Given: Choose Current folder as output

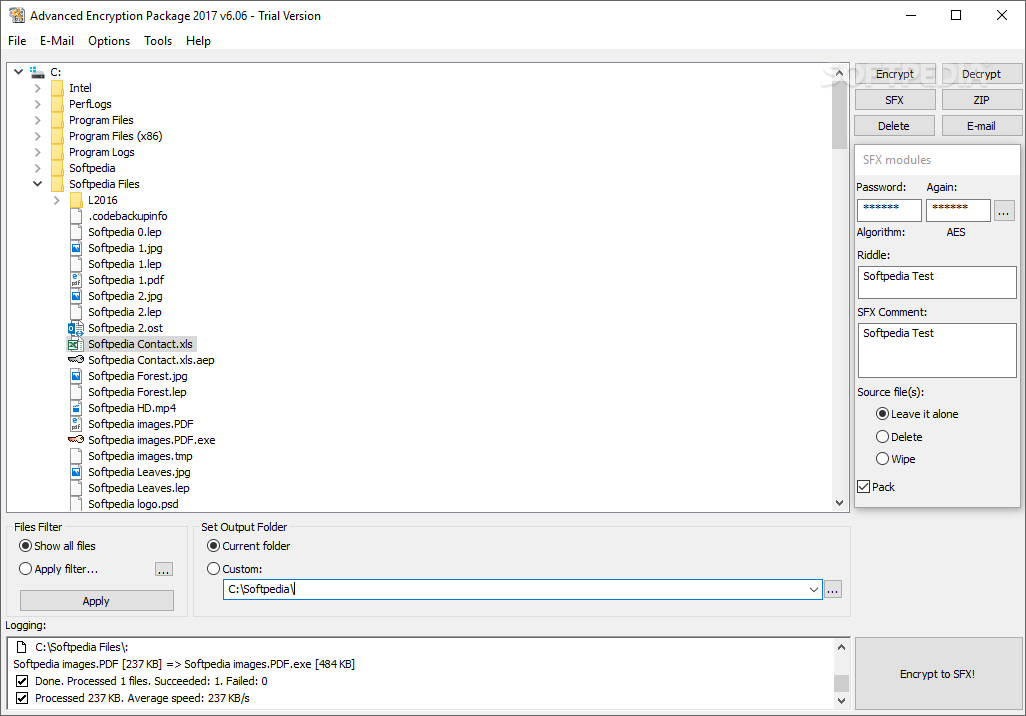Looking at the screenshot, I should (x=213, y=546).
